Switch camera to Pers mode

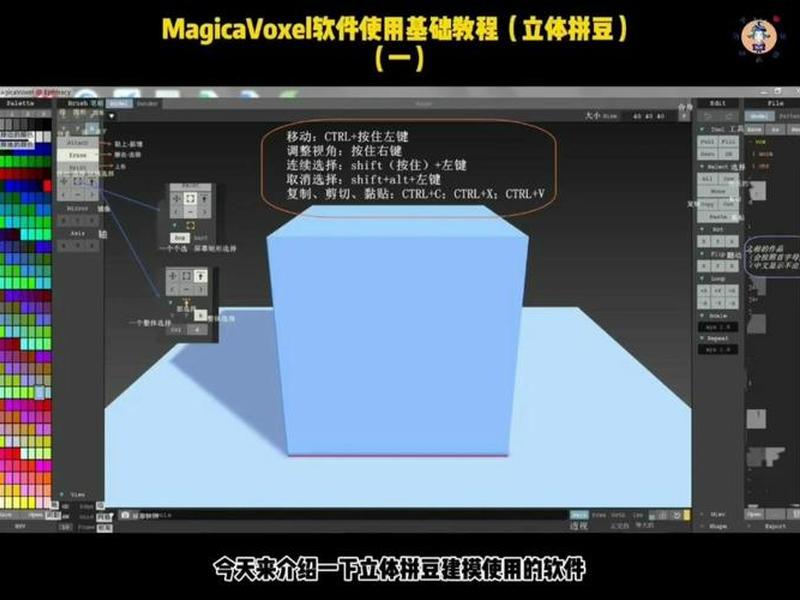click(x=579, y=515)
